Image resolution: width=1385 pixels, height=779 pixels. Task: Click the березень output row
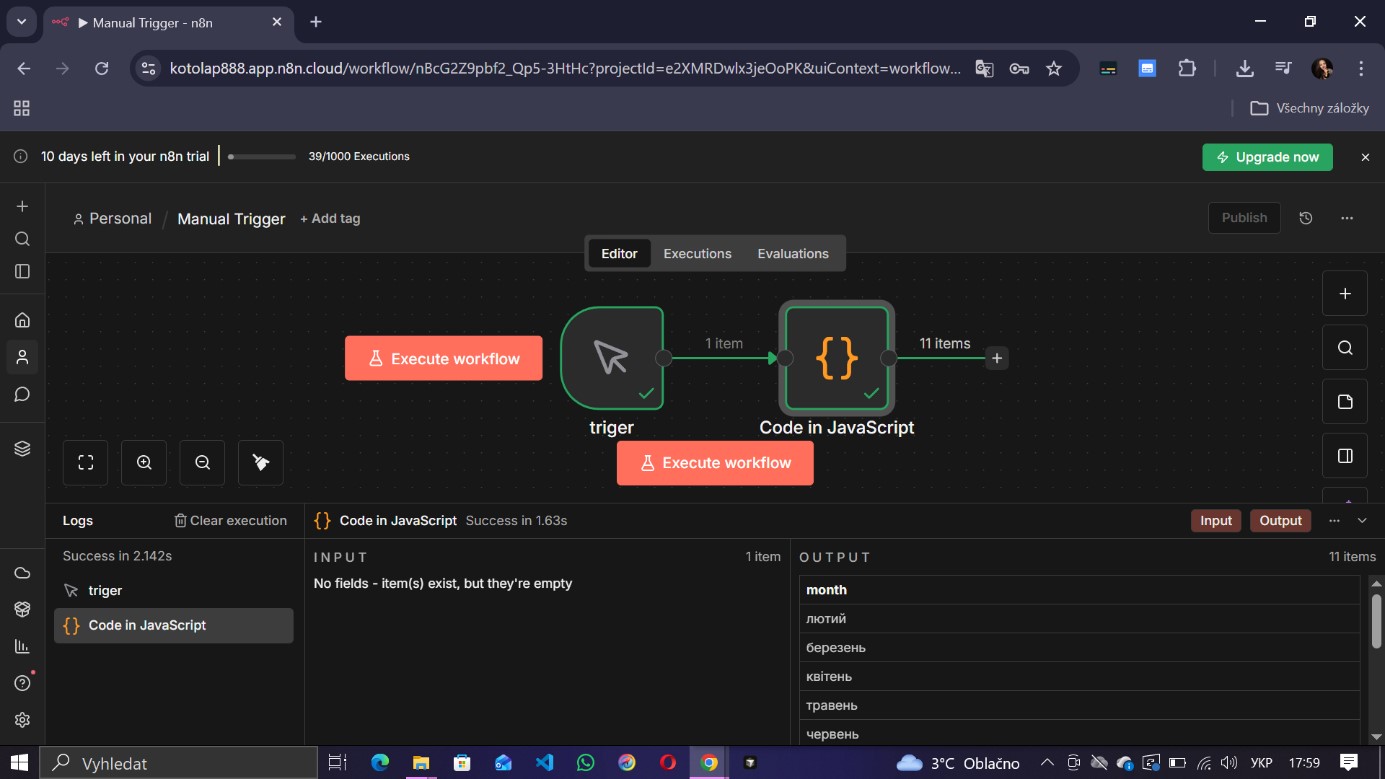[x=1080, y=647]
